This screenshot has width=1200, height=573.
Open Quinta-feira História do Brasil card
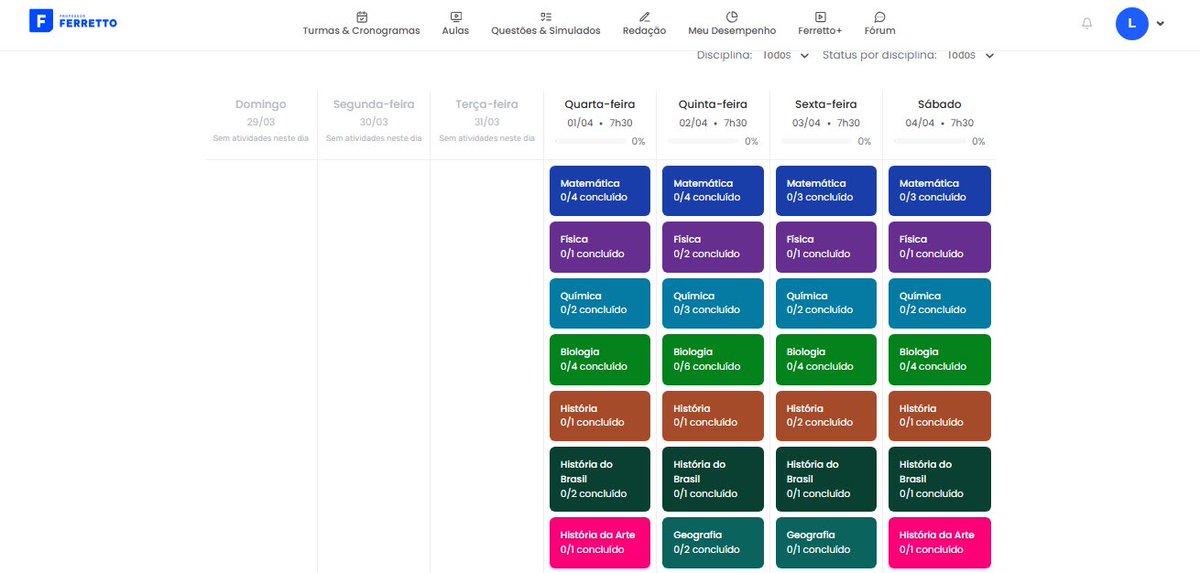(x=713, y=479)
